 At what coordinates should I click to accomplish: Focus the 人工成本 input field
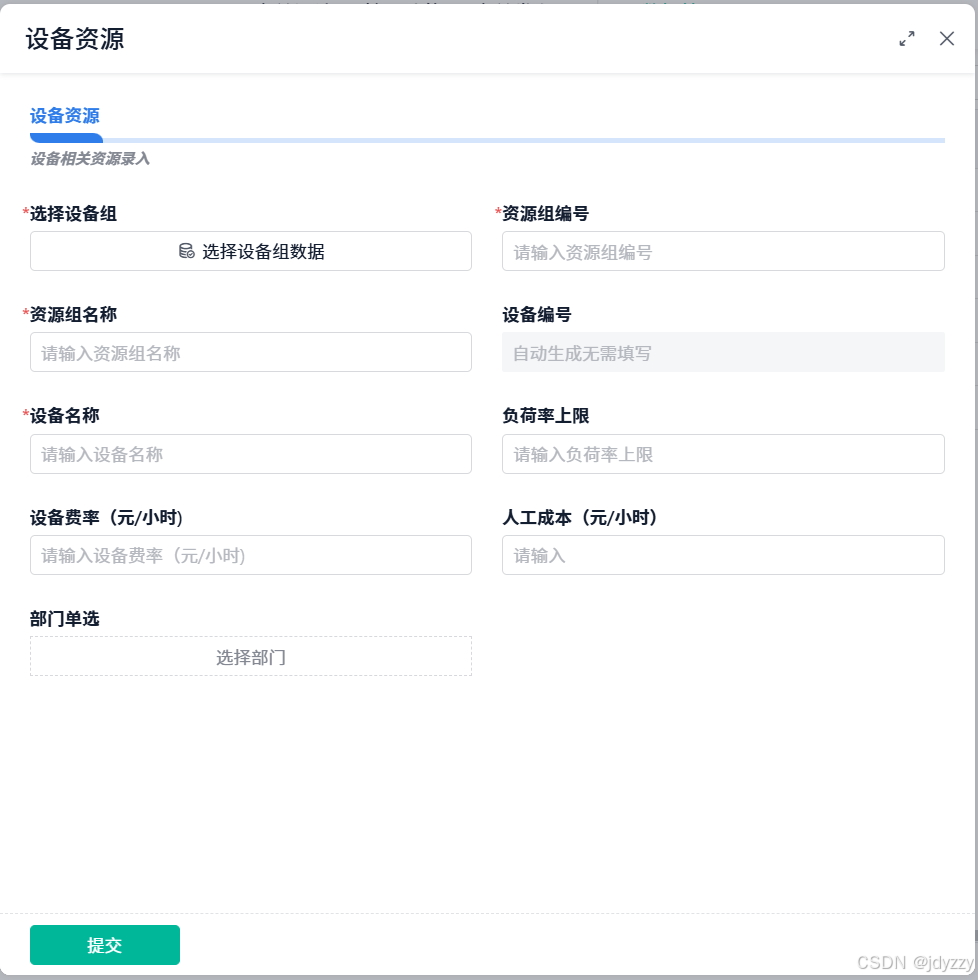[722, 555]
